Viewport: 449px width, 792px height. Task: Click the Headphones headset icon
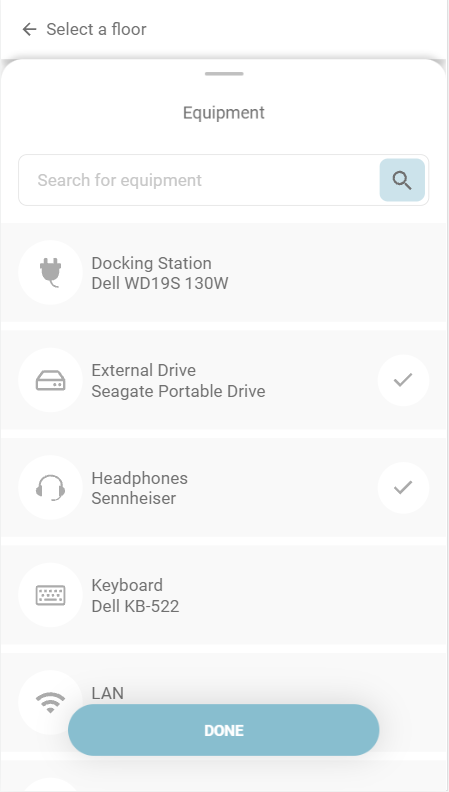point(51,487)
